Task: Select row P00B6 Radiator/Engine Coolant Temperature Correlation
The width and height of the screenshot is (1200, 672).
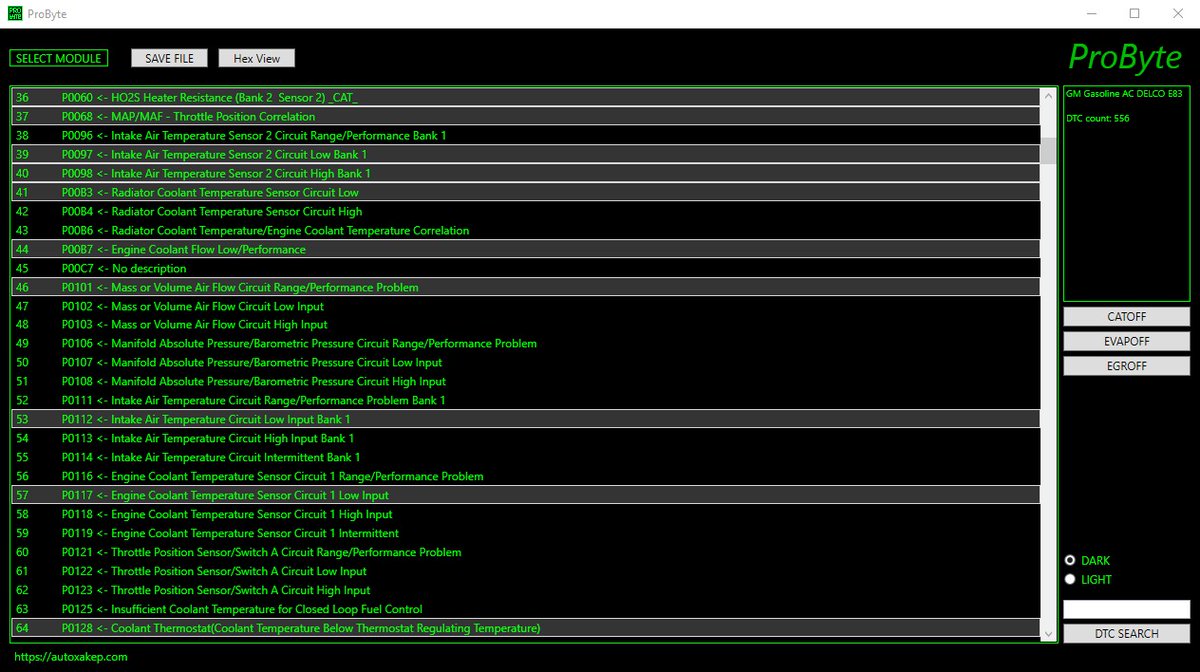Action: [526, 230]
